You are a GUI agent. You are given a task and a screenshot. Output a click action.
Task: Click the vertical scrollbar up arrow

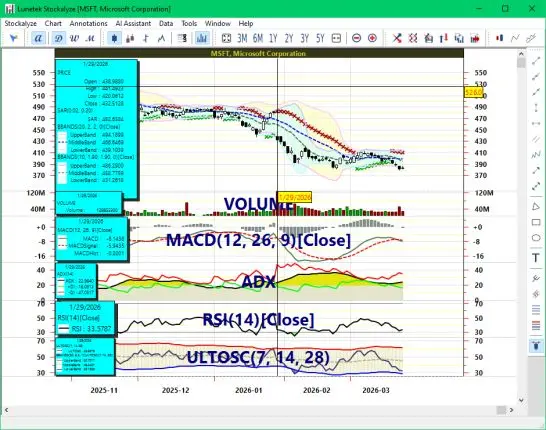(521, 54)
